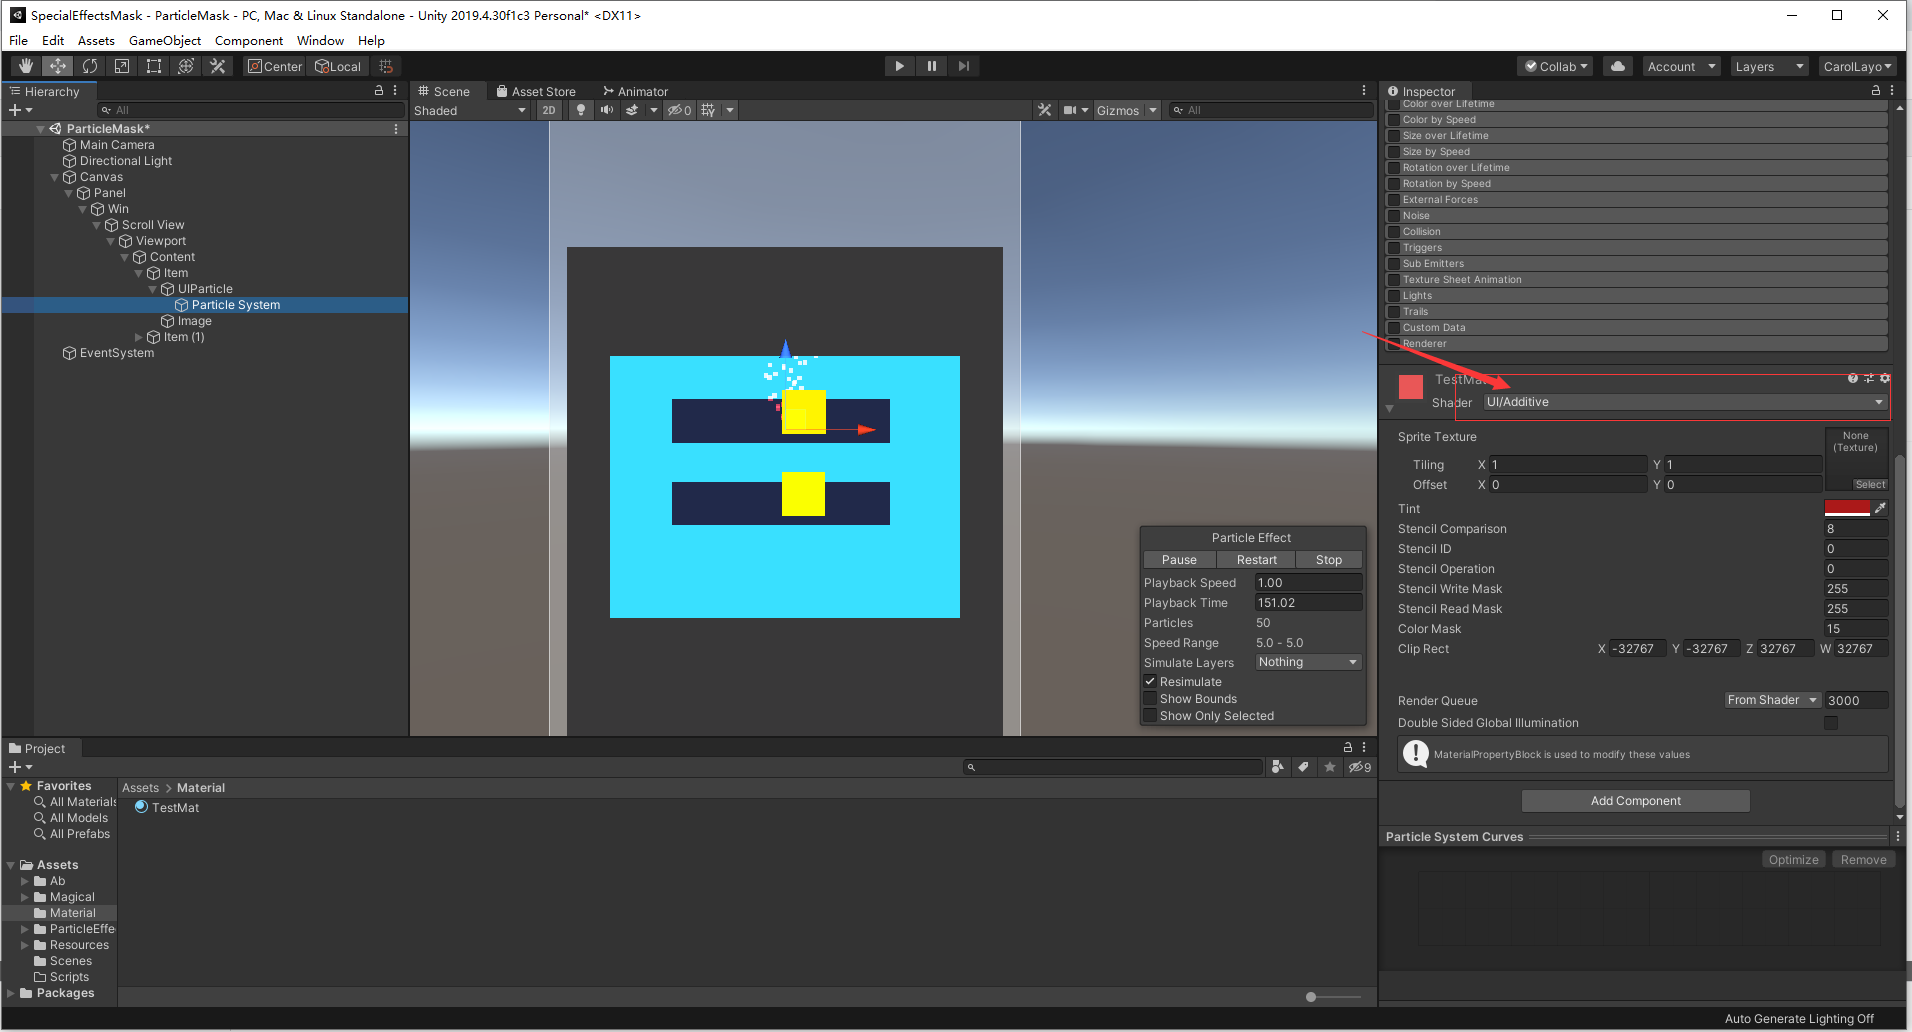Stop the particle effect
This screenshot has width=1912, height=1032.
pos(1329,560)
